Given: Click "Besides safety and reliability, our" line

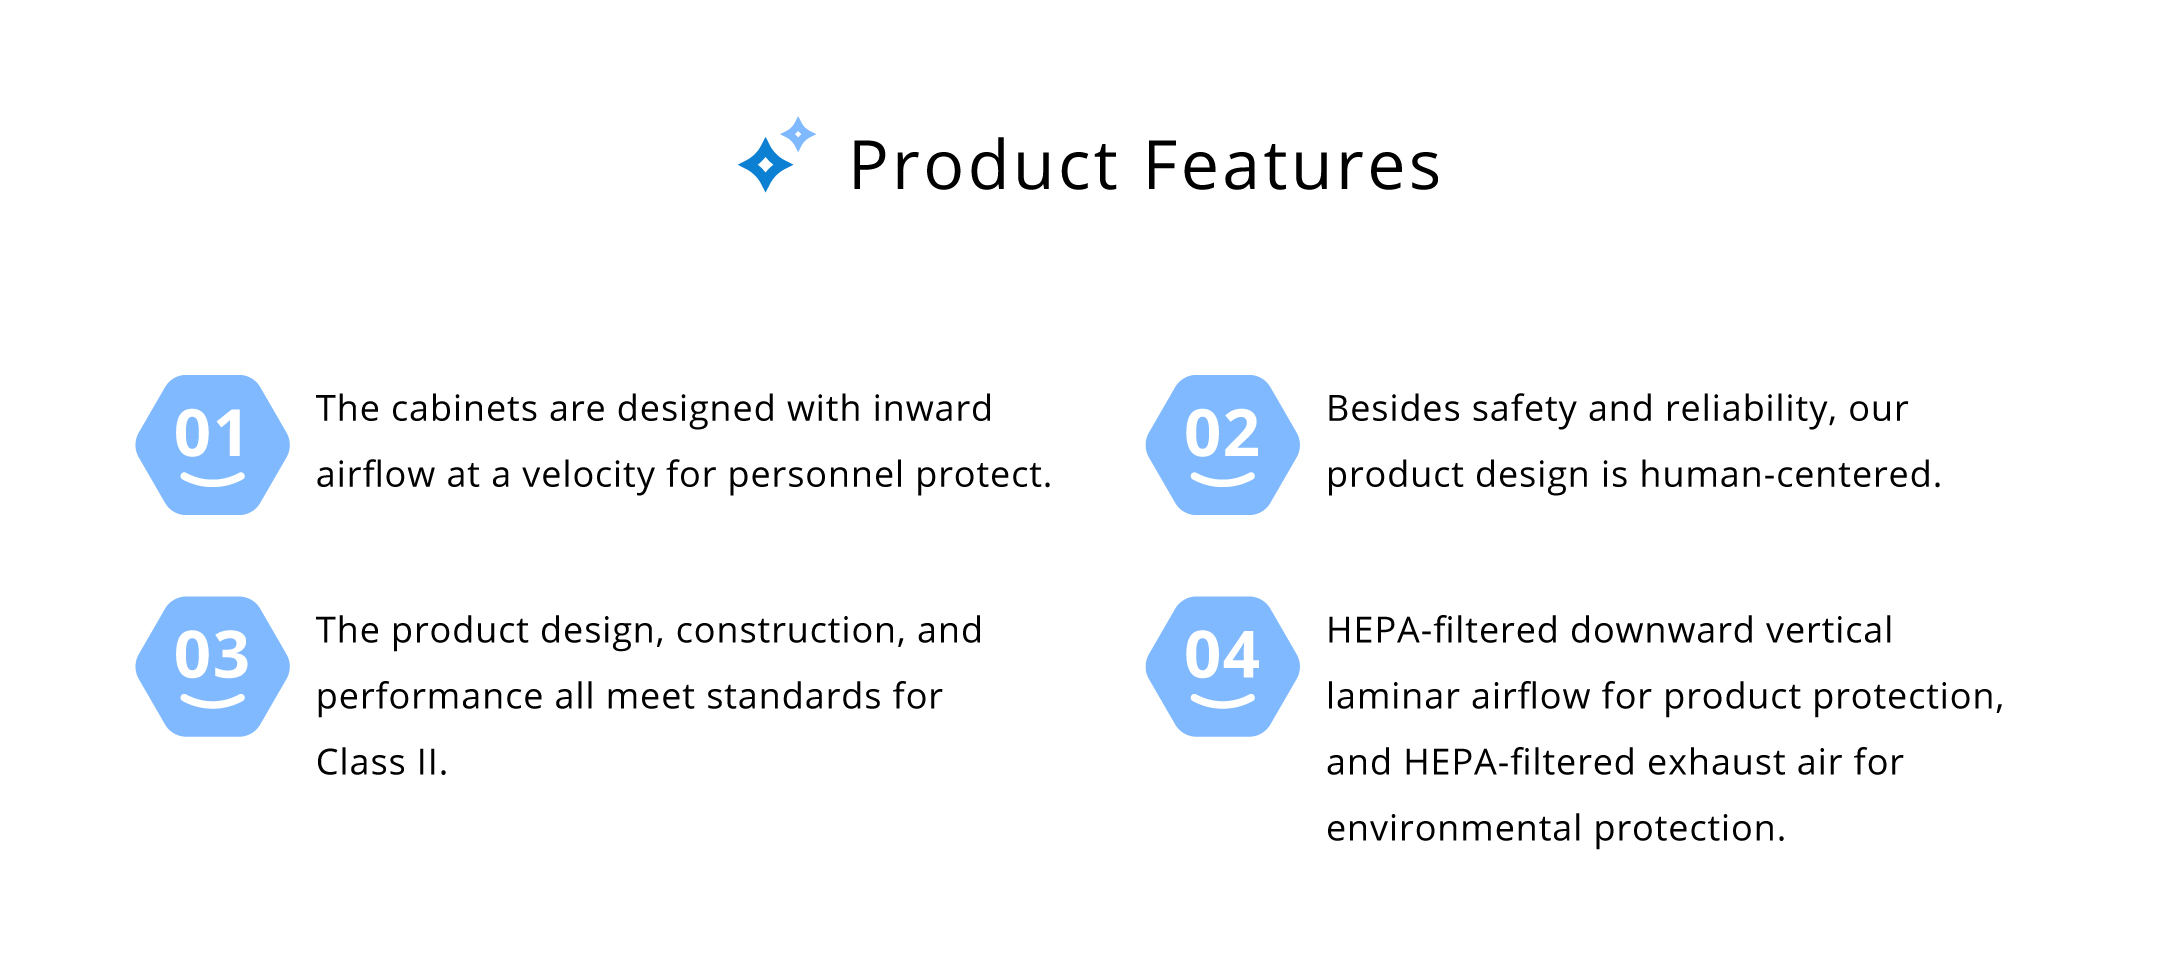Looking at the screenshot, I should click(x=1617, y=409).
